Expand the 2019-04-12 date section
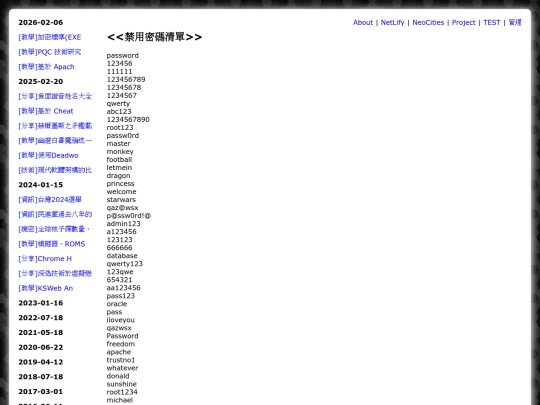 click(x=41, y=362)
